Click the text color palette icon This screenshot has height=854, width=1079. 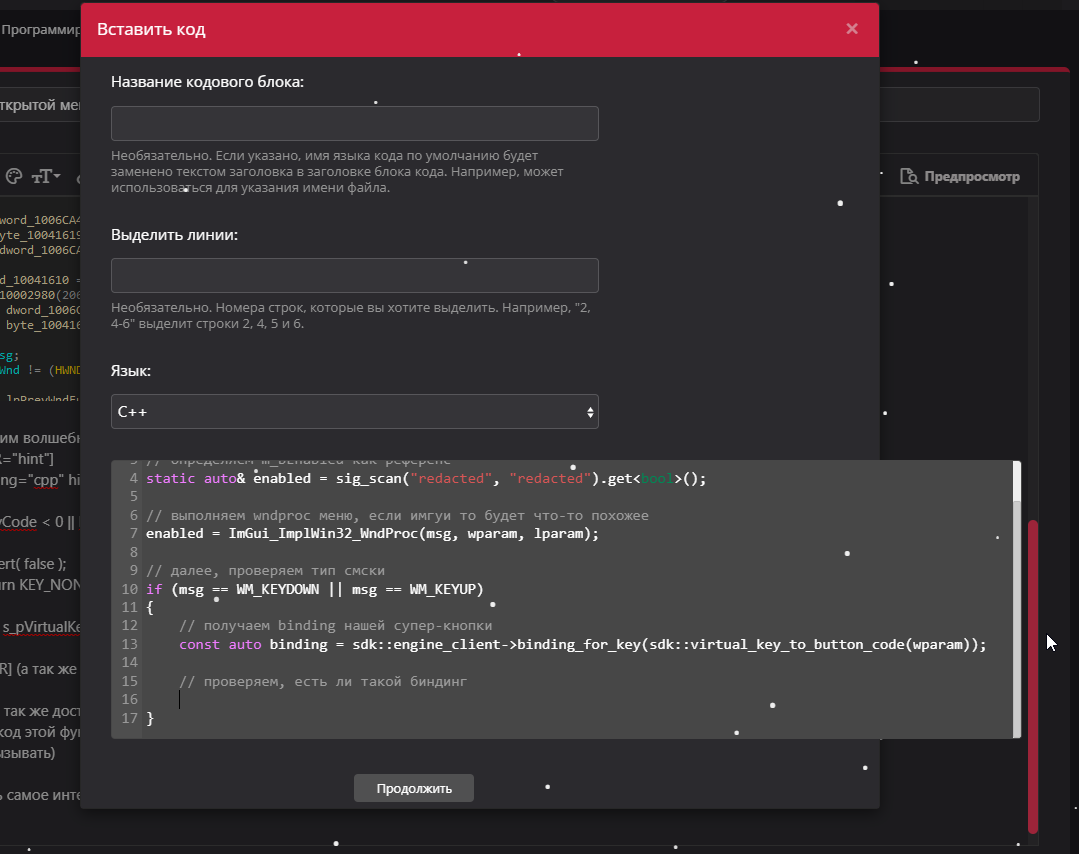coord(14,177)
